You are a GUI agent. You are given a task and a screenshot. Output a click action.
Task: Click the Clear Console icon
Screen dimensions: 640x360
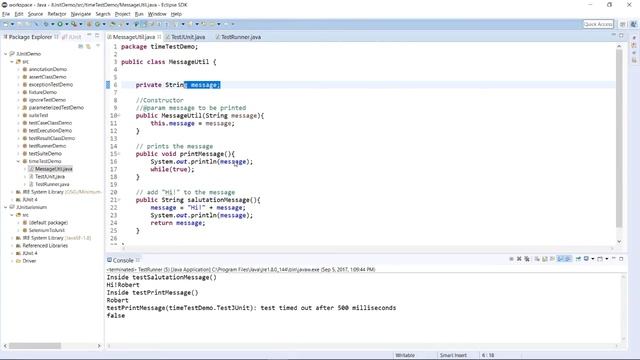[x=537, y=259]
